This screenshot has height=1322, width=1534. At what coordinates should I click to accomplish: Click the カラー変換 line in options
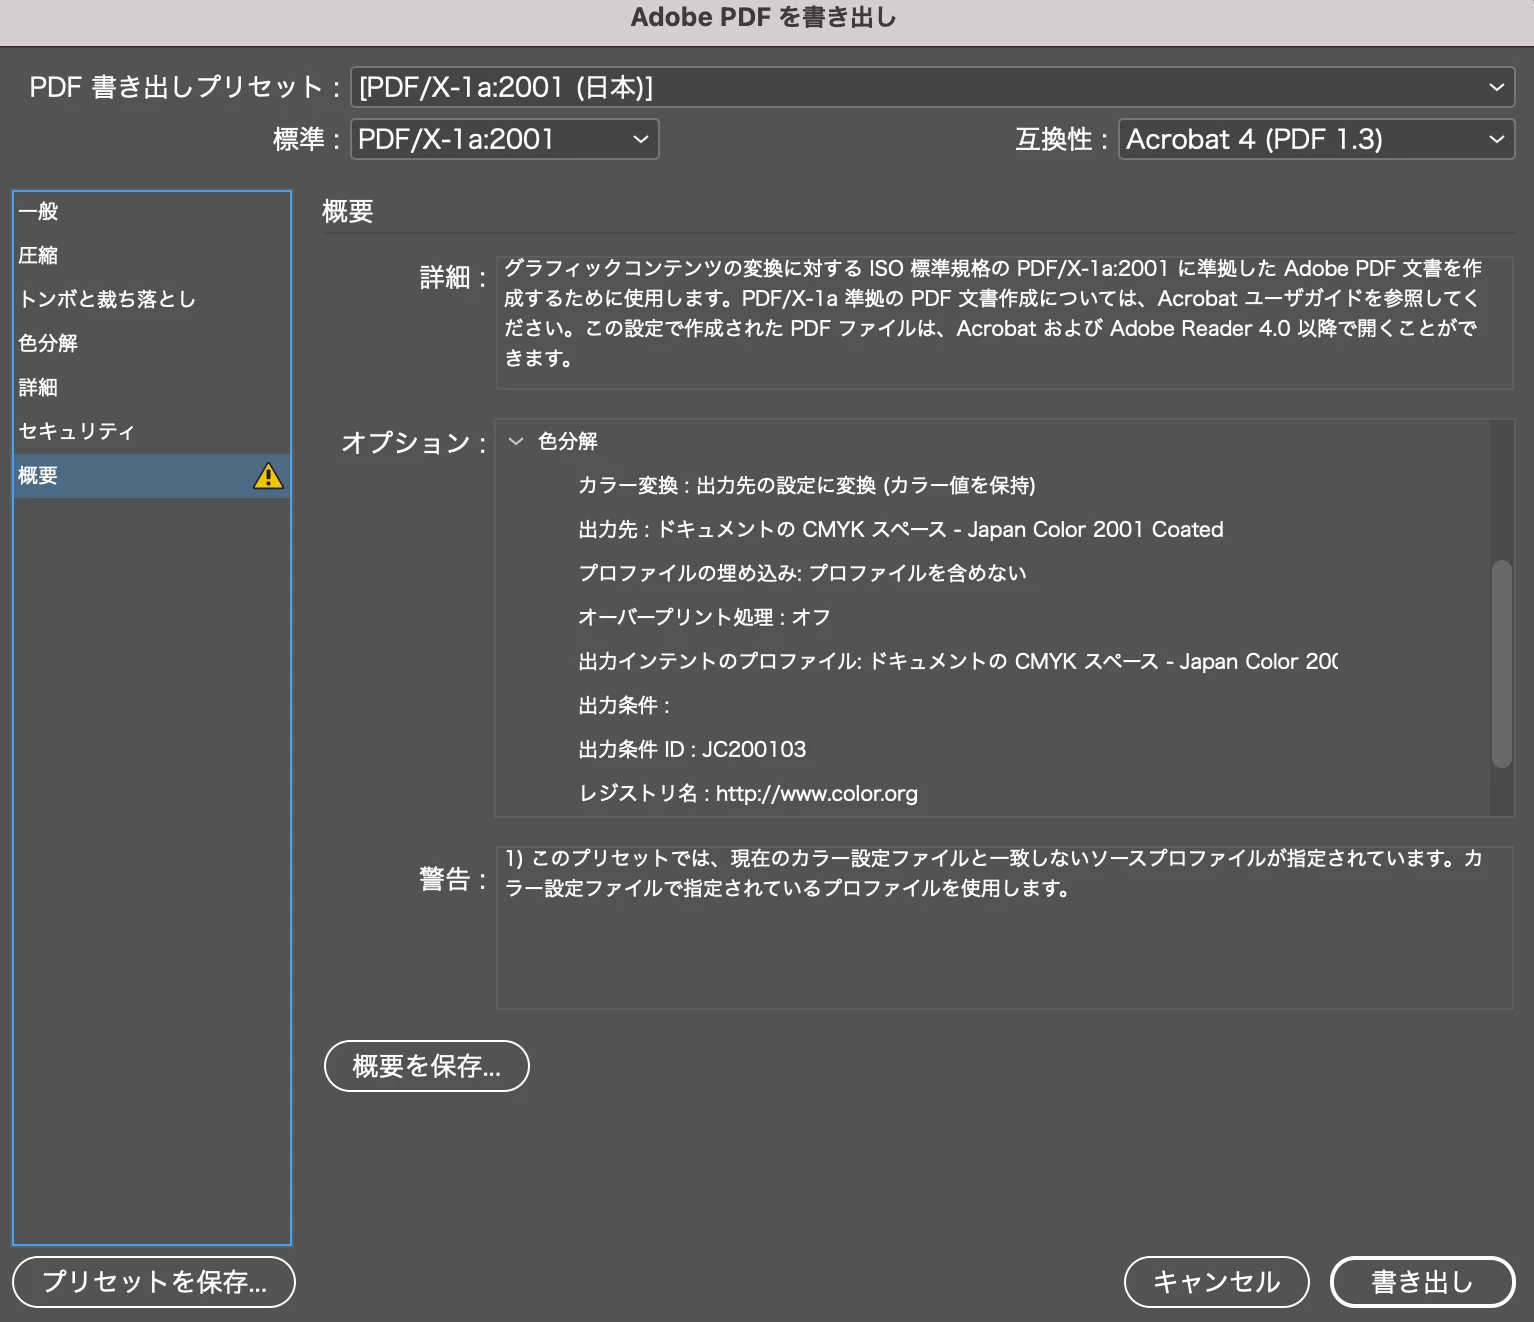point(807,485)
